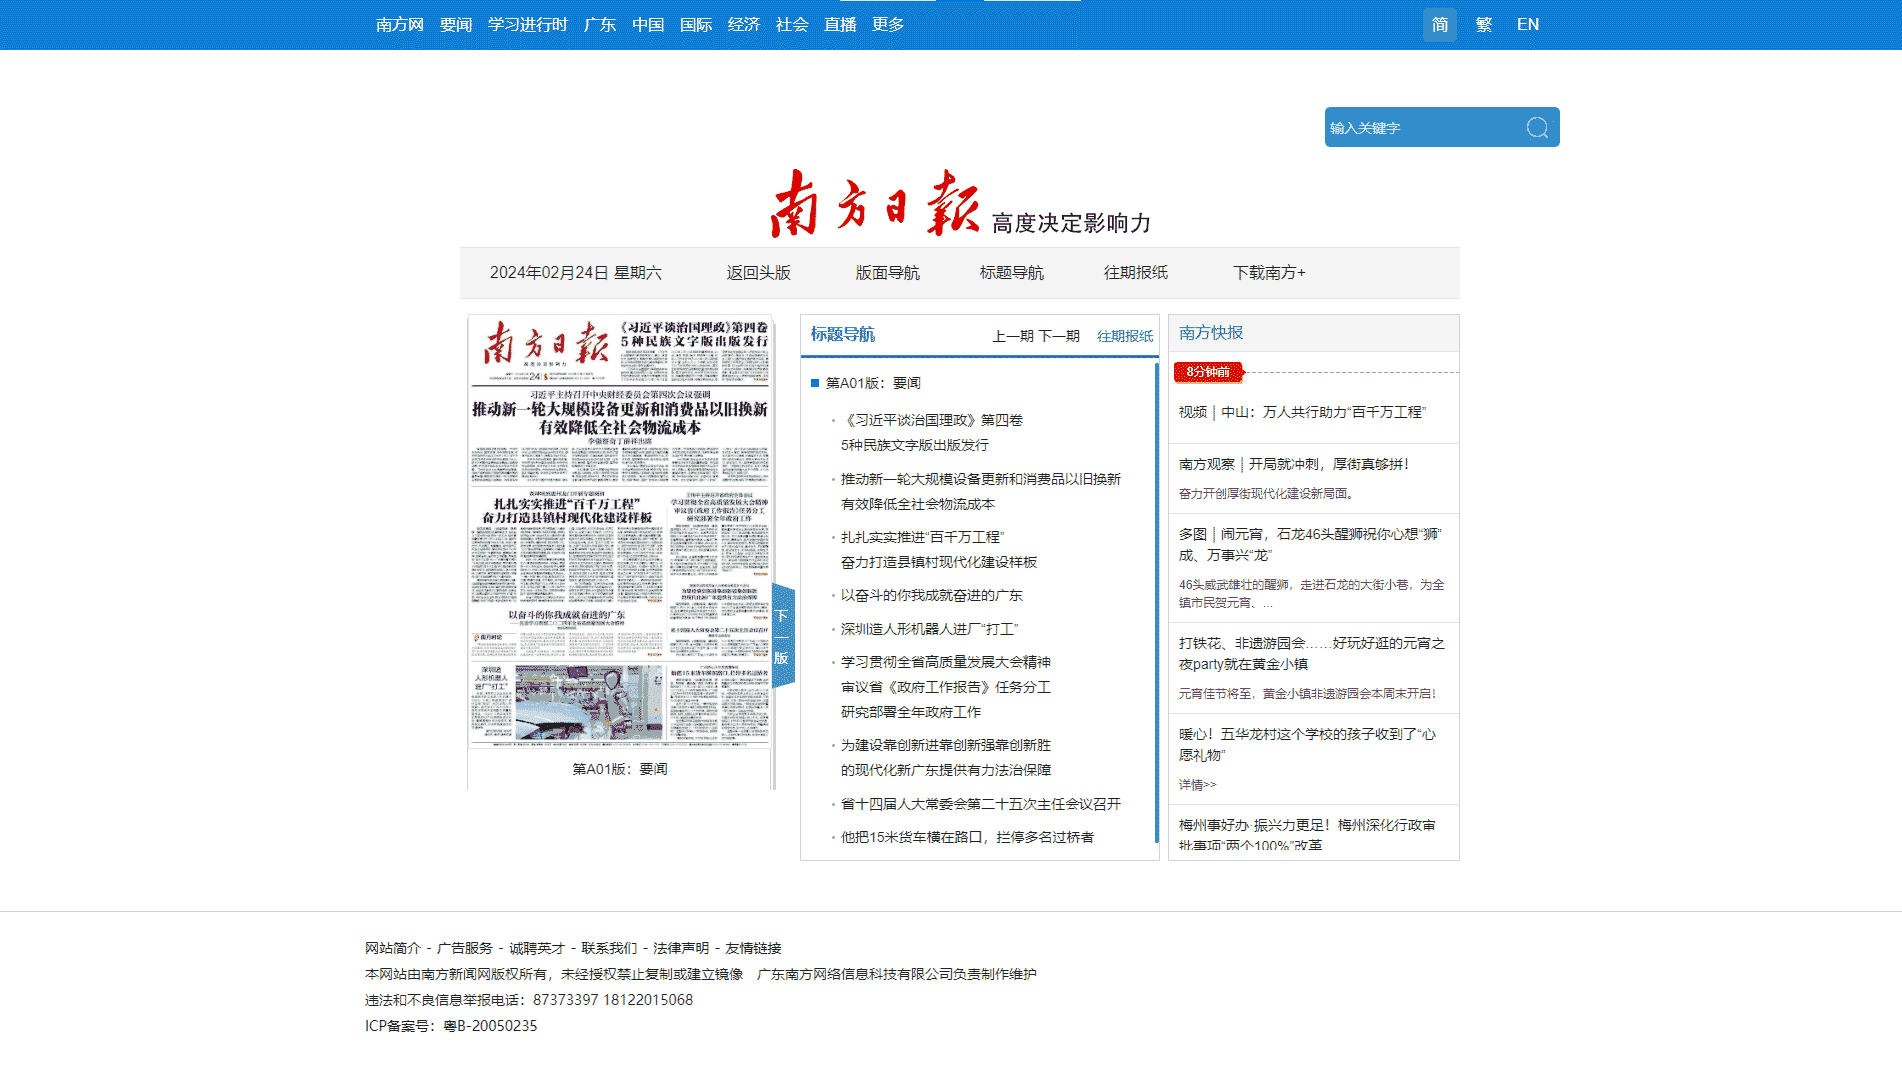Open 诚聘英才 footer link
The image size is (1902, 1080).
[537, 948]
